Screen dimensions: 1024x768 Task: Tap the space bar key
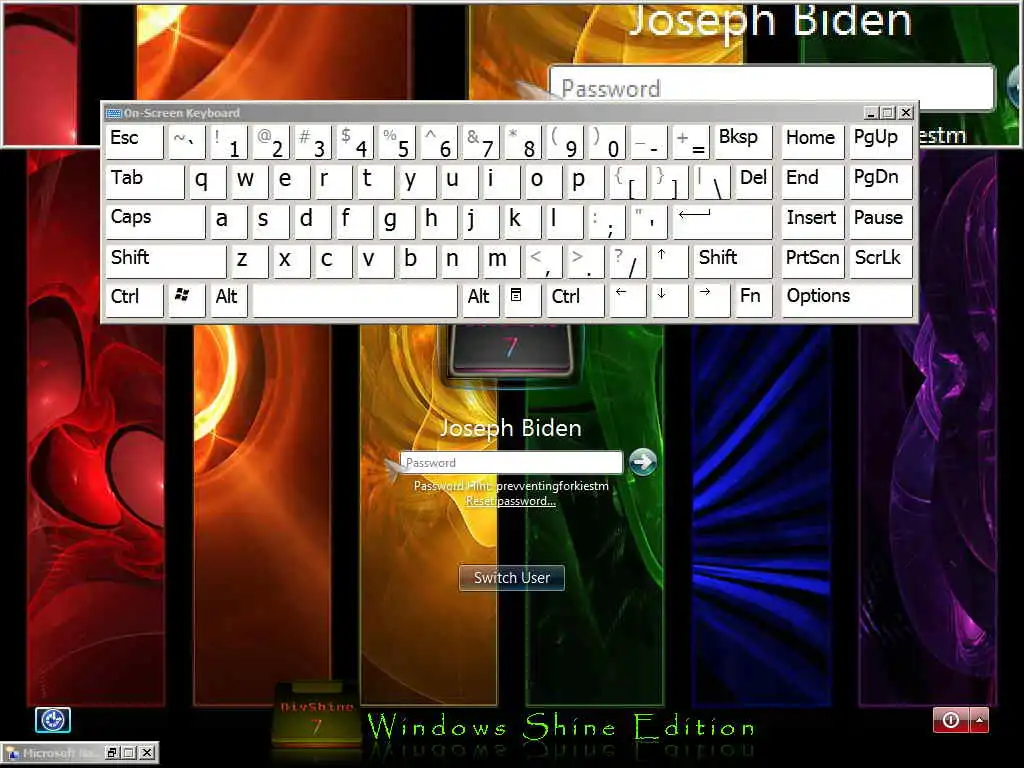(x=355, y=299)
